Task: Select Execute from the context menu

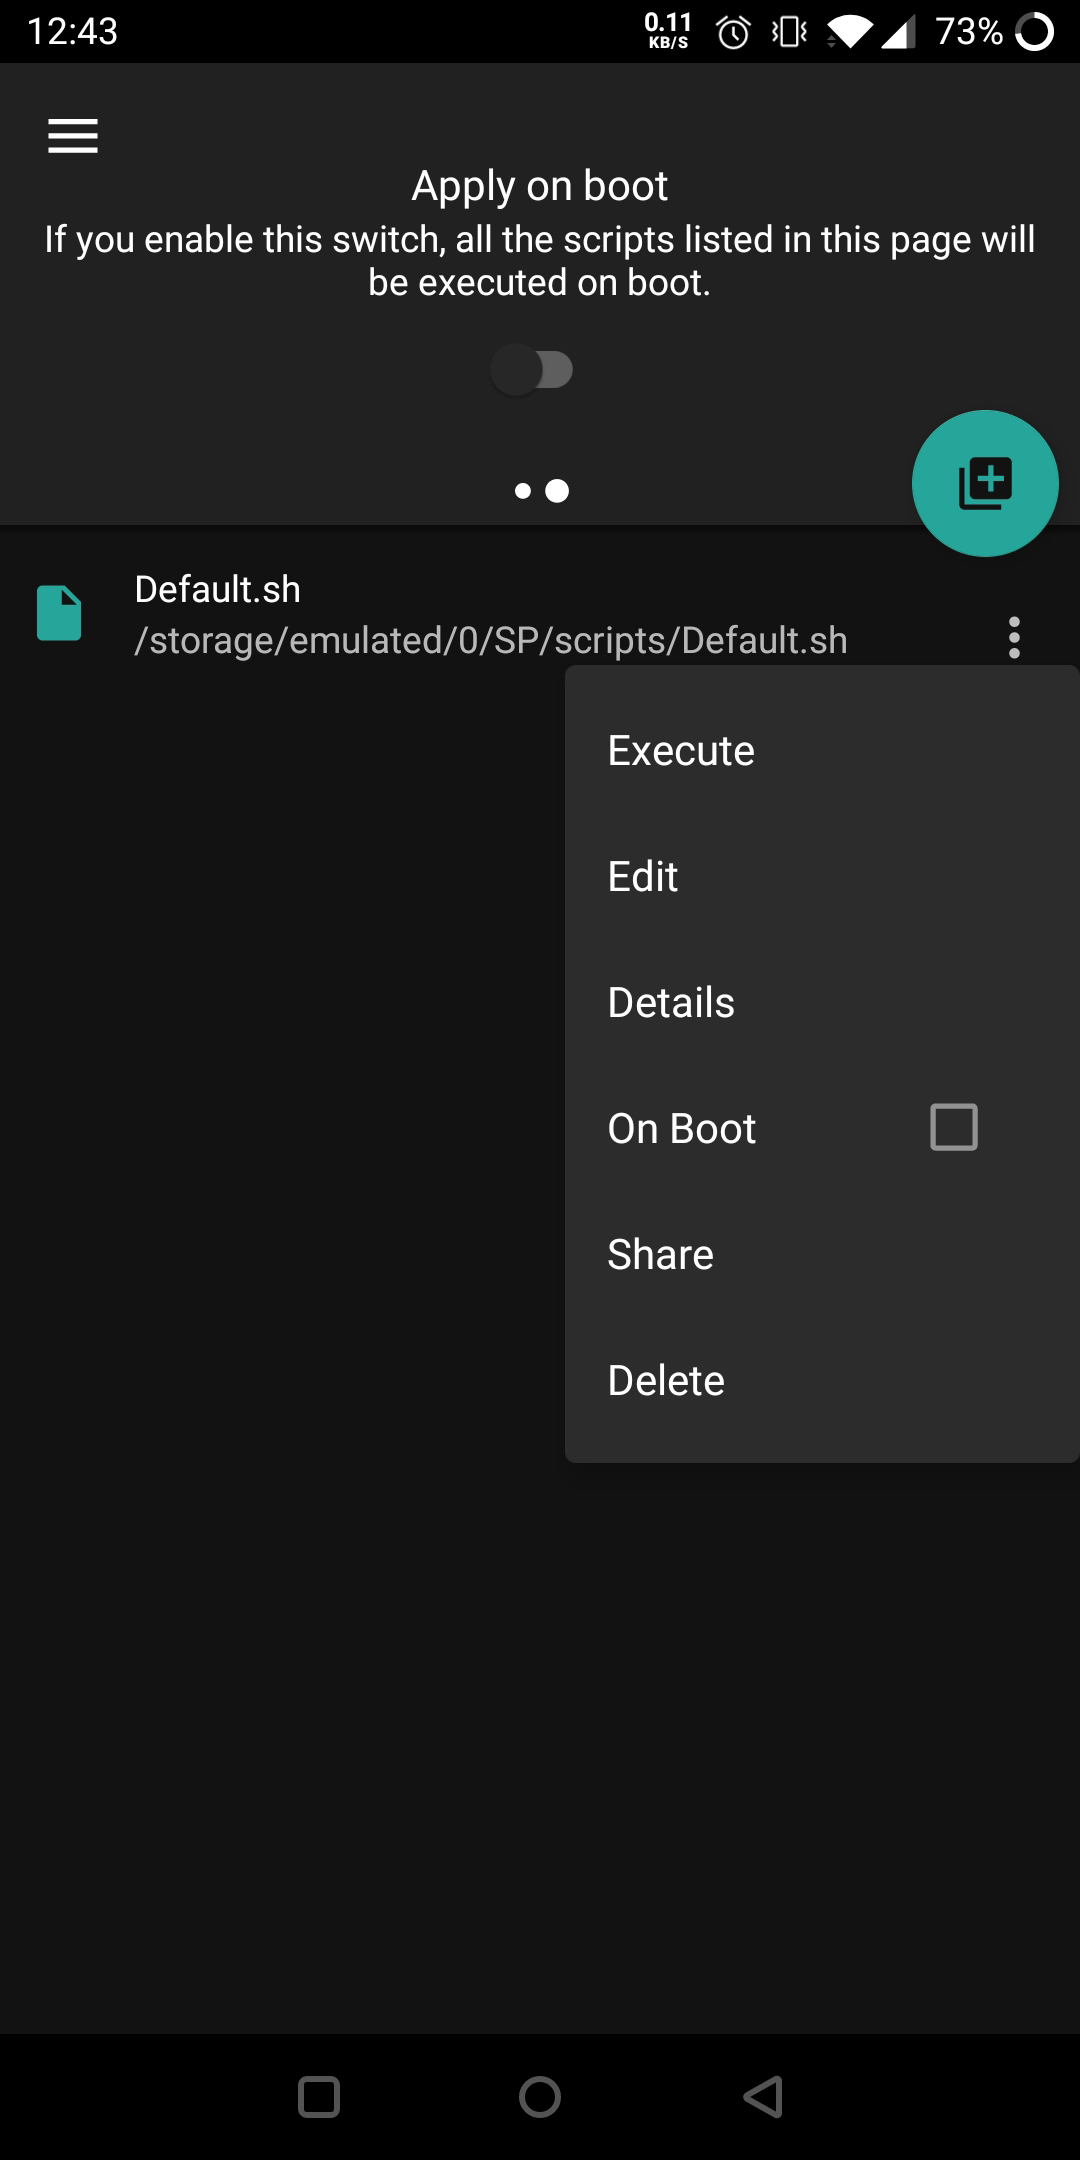Action: pos(681,751)
